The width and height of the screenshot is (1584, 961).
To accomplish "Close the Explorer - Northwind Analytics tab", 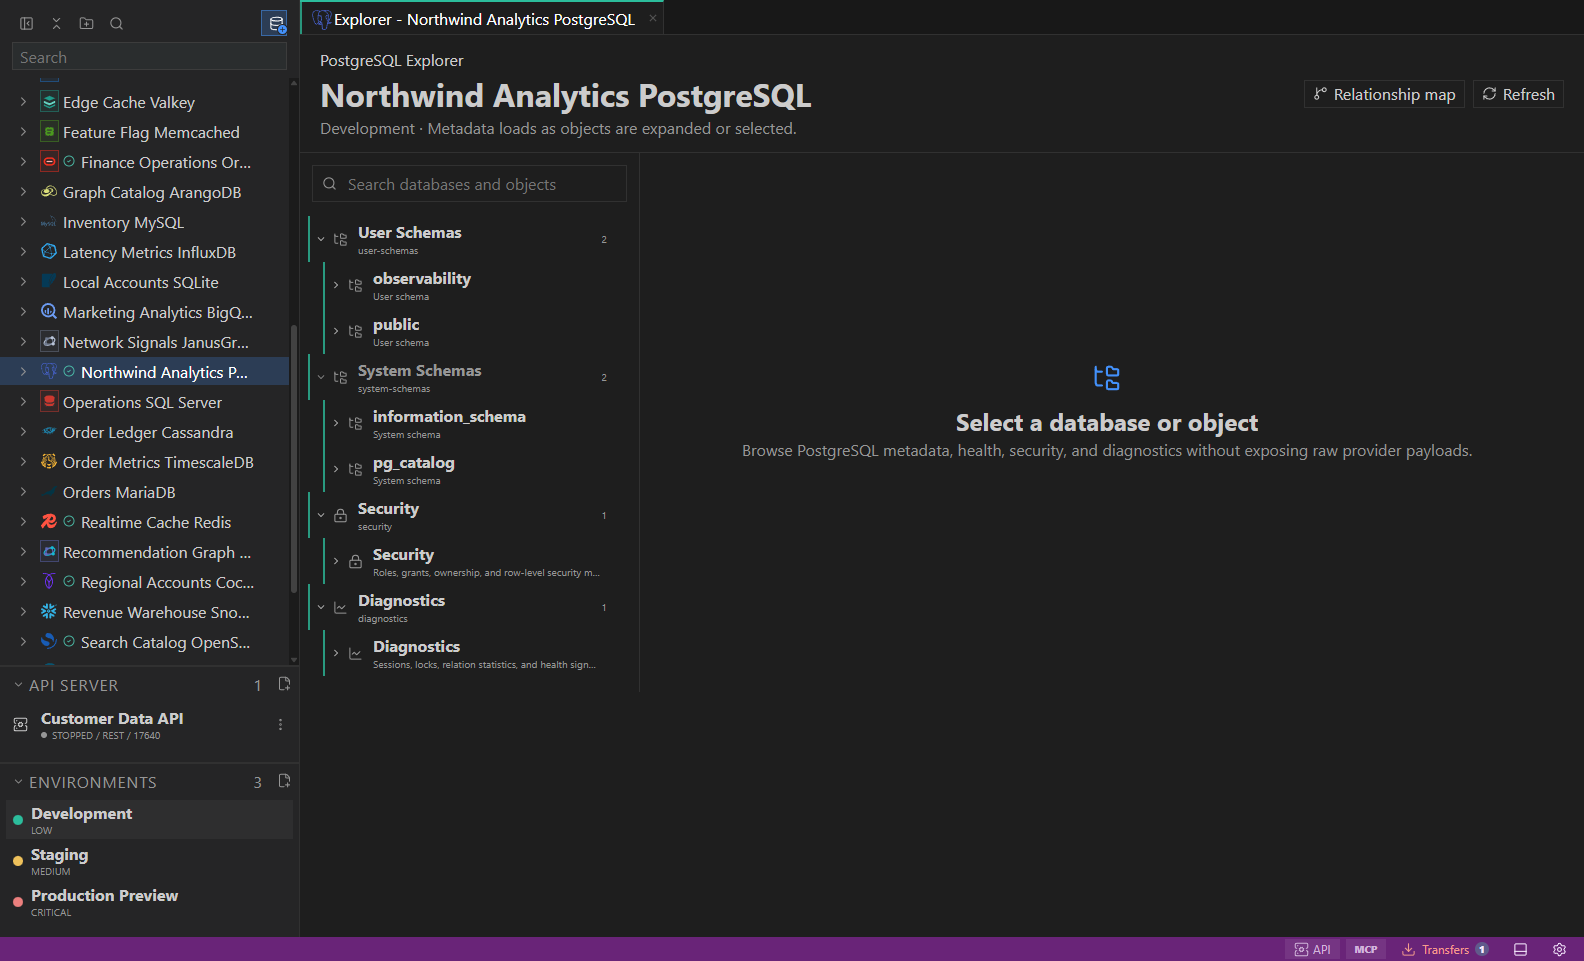I will (x=653, y=18).
